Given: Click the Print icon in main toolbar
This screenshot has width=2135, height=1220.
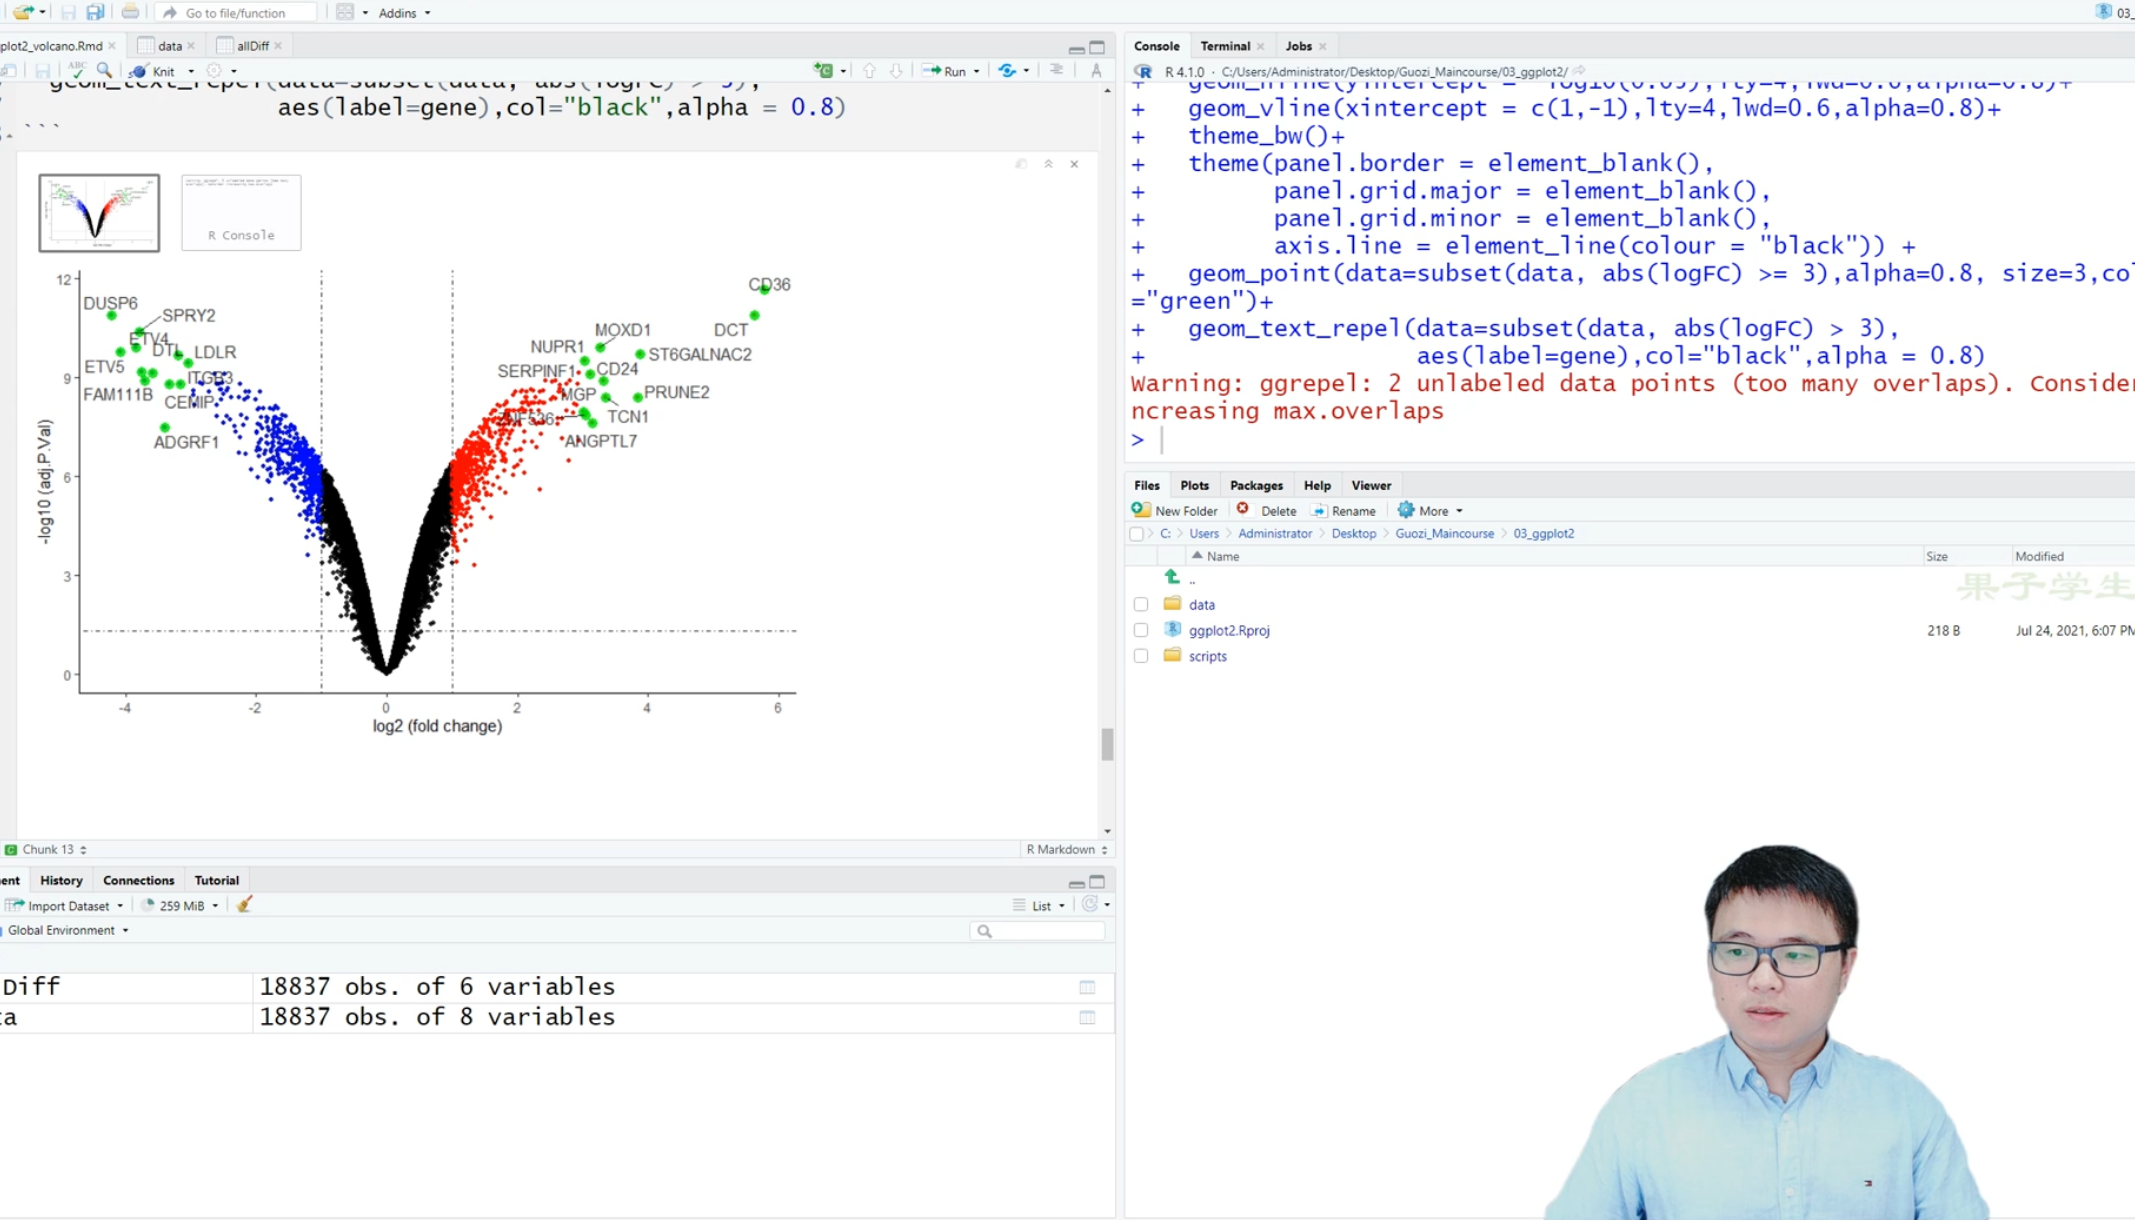Looking at the screenshot, I should point(130,12).
